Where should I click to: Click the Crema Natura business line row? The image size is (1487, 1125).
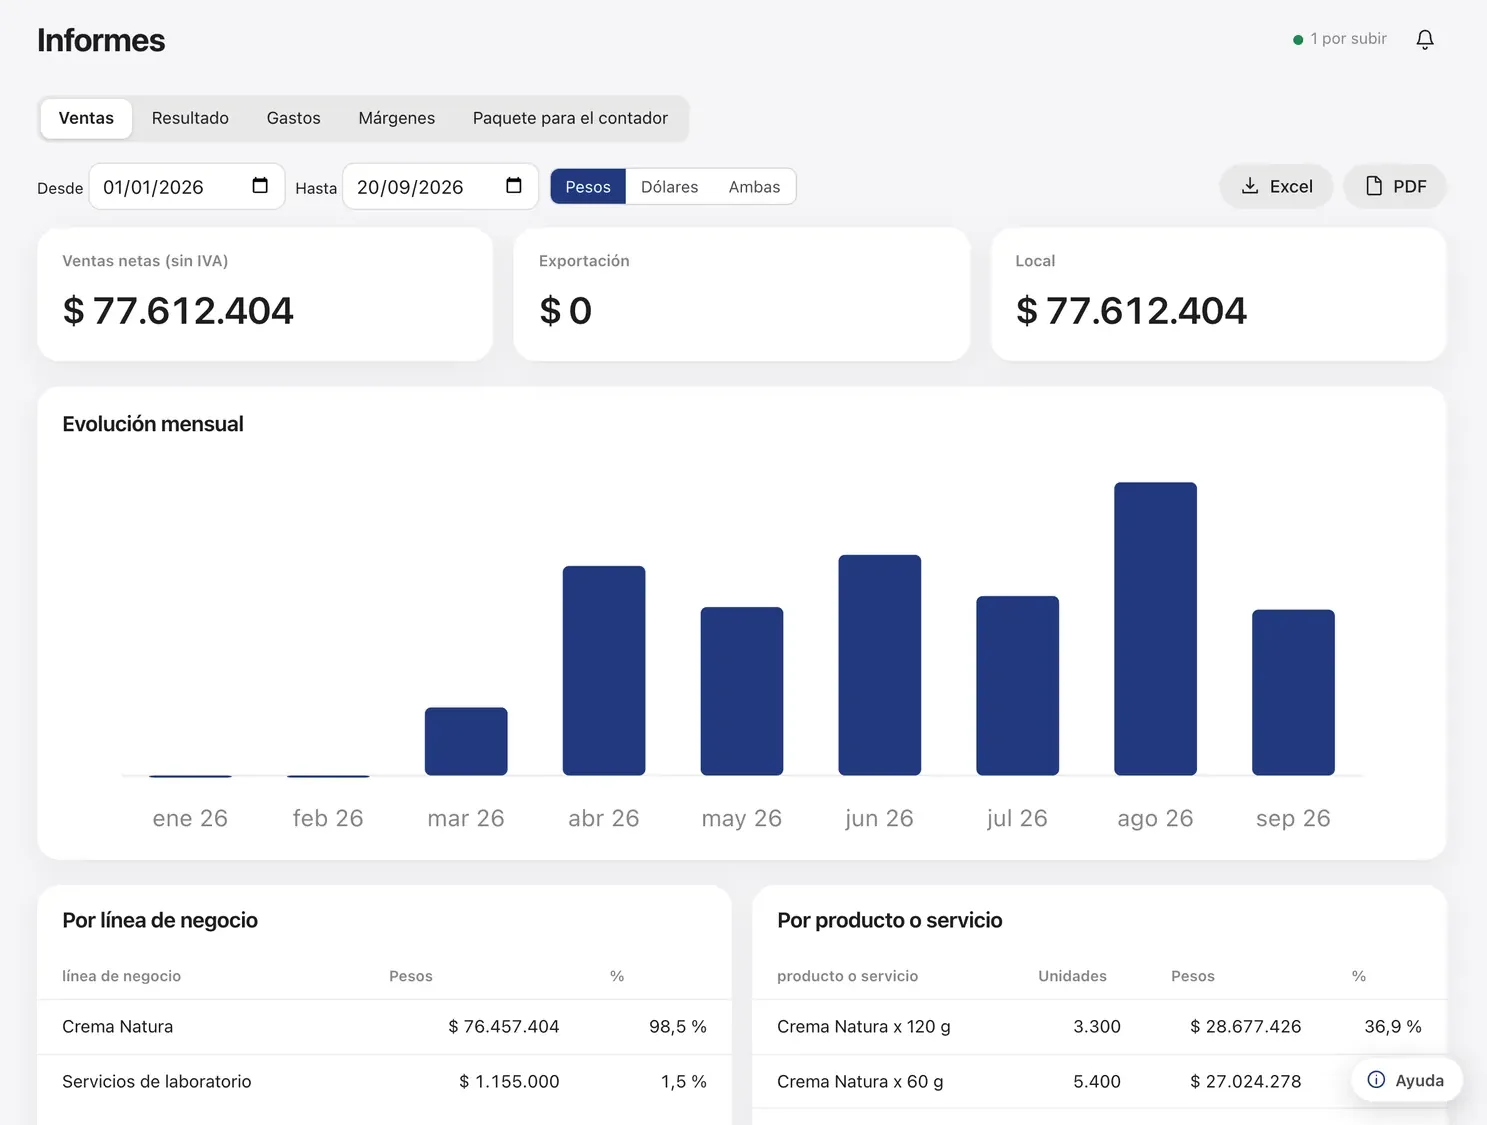(385, 1027)
